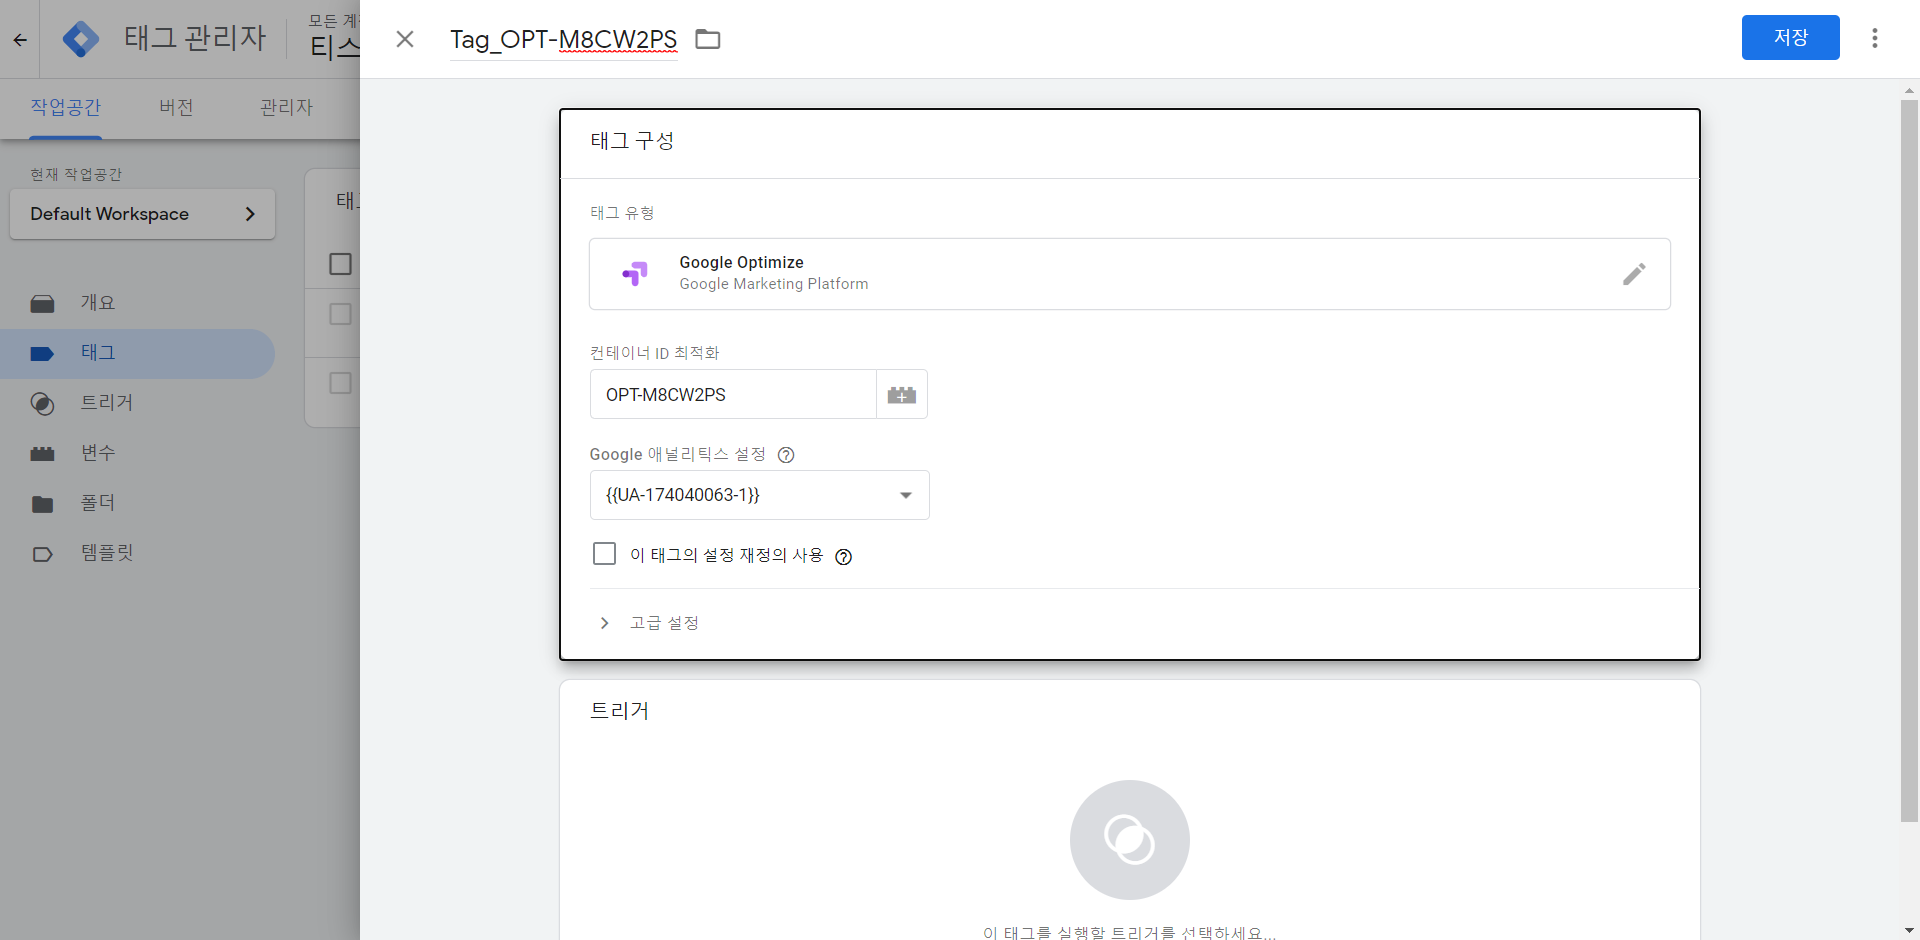Click the 폴더 folder icon in sidebar
Viewport: 1920px width, 940px height.
coord(42,504)
